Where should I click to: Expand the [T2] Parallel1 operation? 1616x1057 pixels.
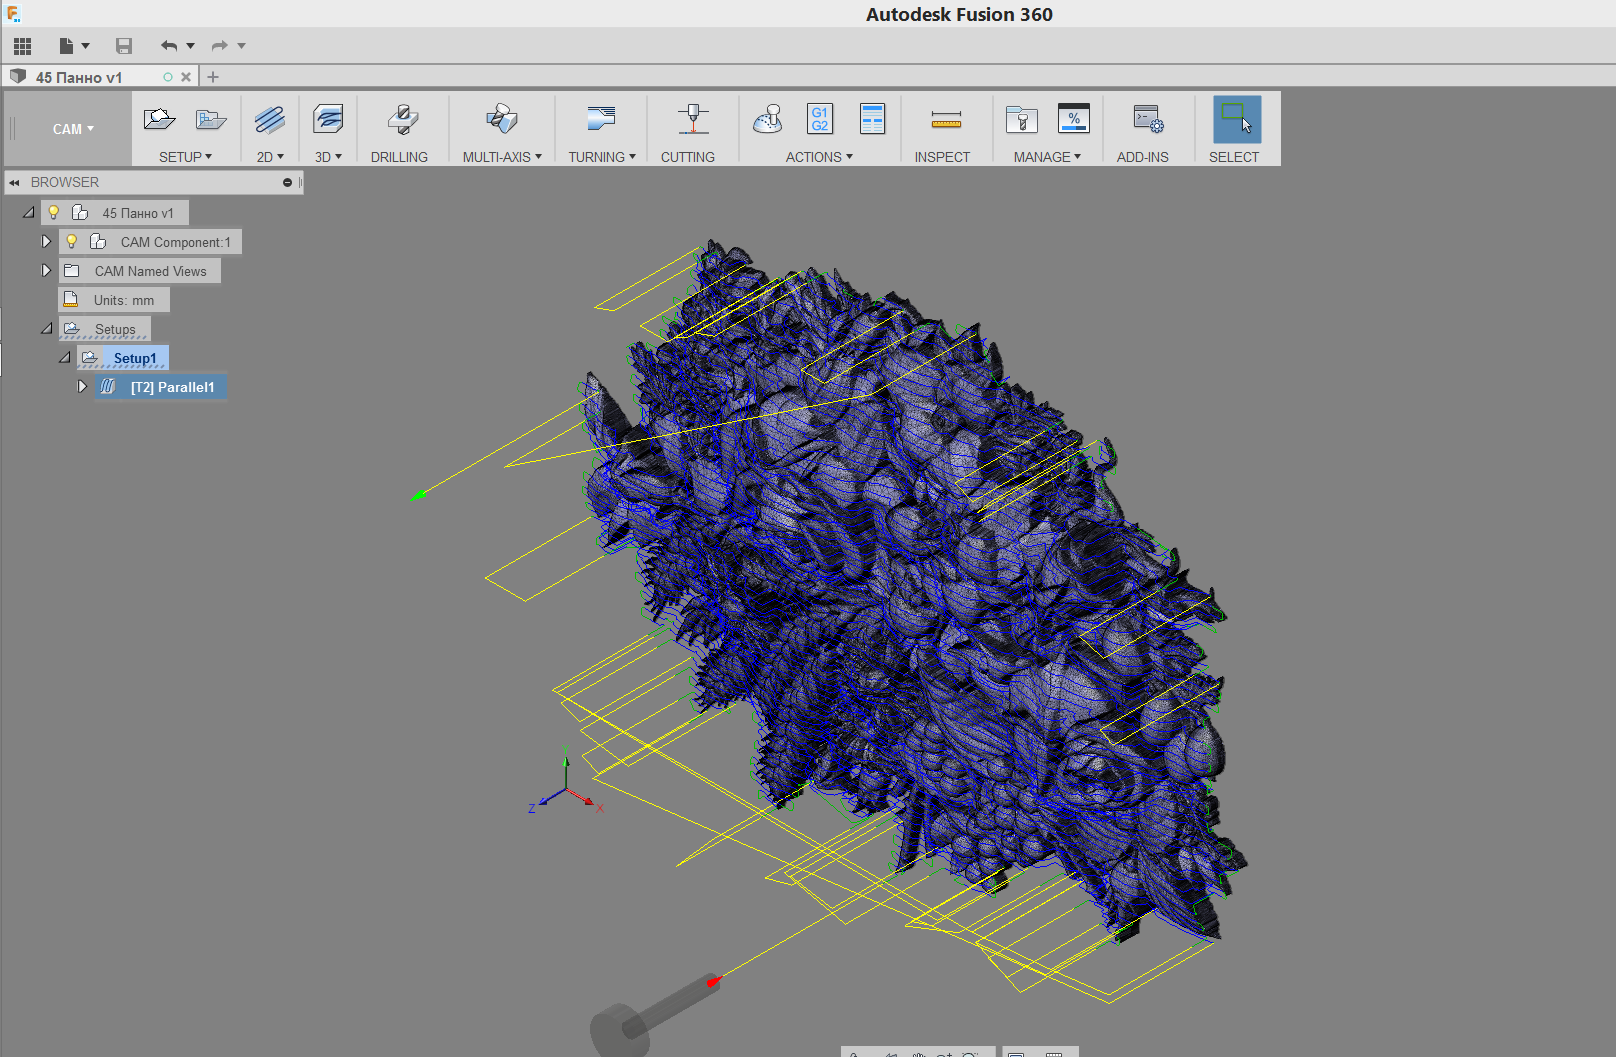click(83, 387)
